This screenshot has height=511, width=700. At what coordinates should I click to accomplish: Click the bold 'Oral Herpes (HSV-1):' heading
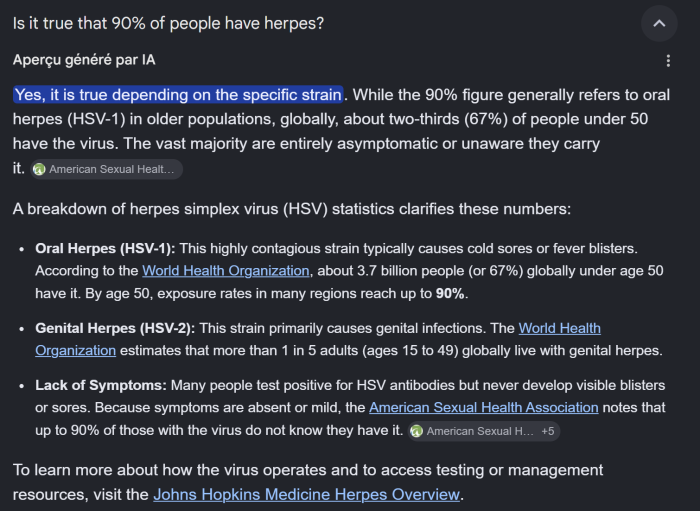[105, 249]
